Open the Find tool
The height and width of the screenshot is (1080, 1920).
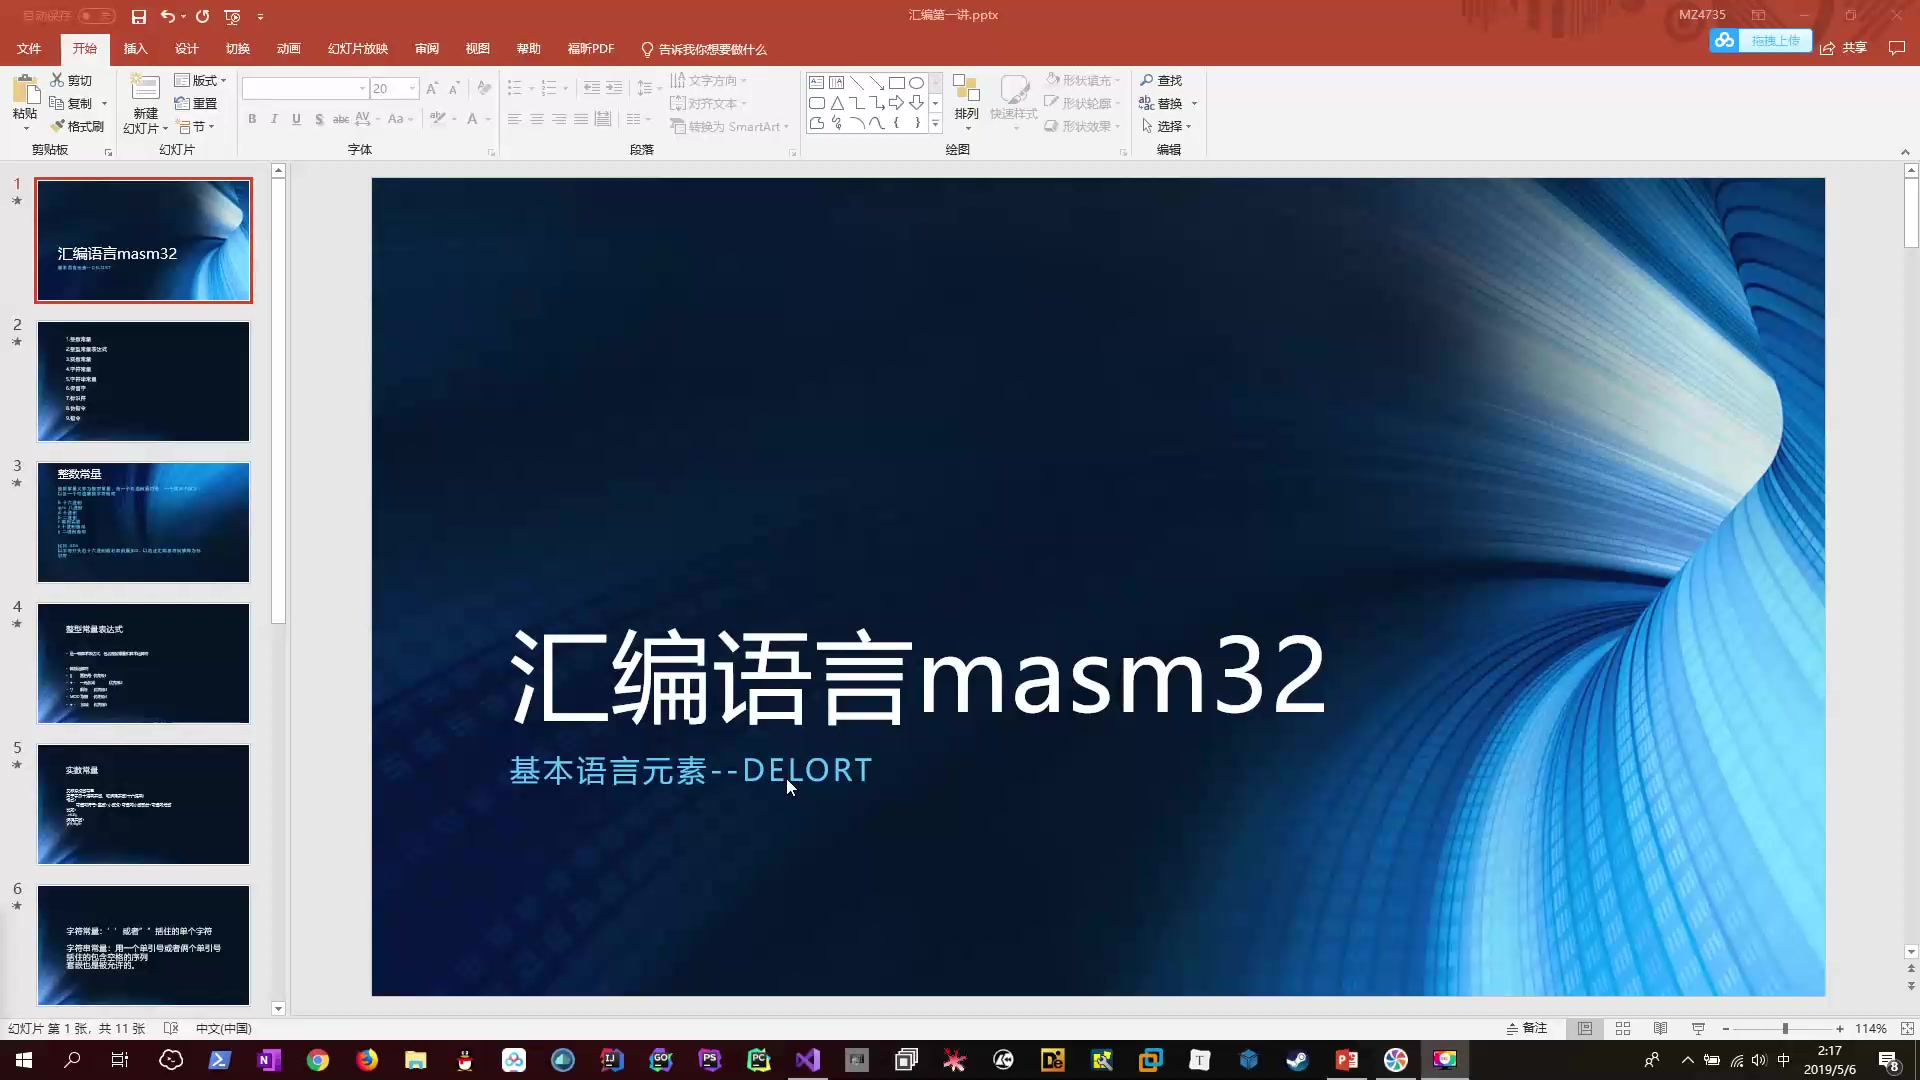click(1163, 80)
